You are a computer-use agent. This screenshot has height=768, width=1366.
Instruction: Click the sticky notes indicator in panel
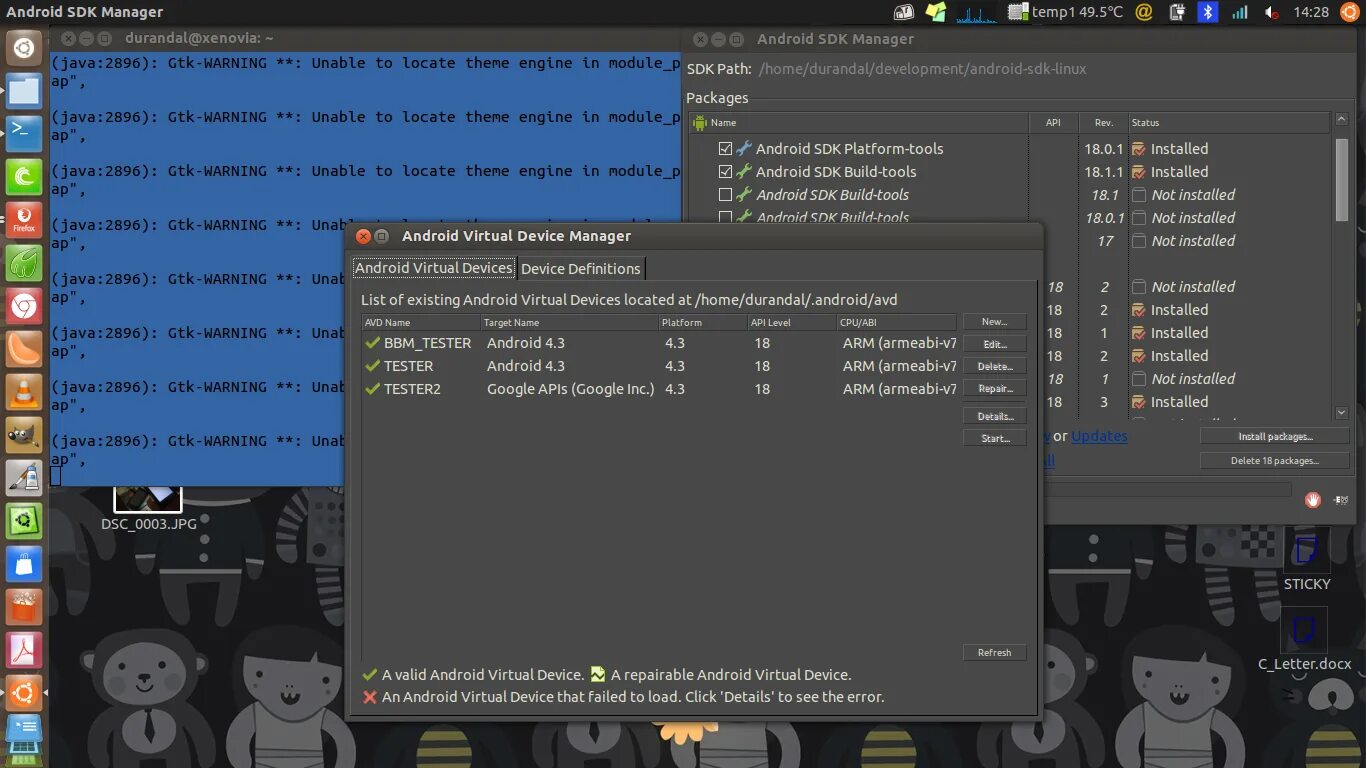pos(935,12)
